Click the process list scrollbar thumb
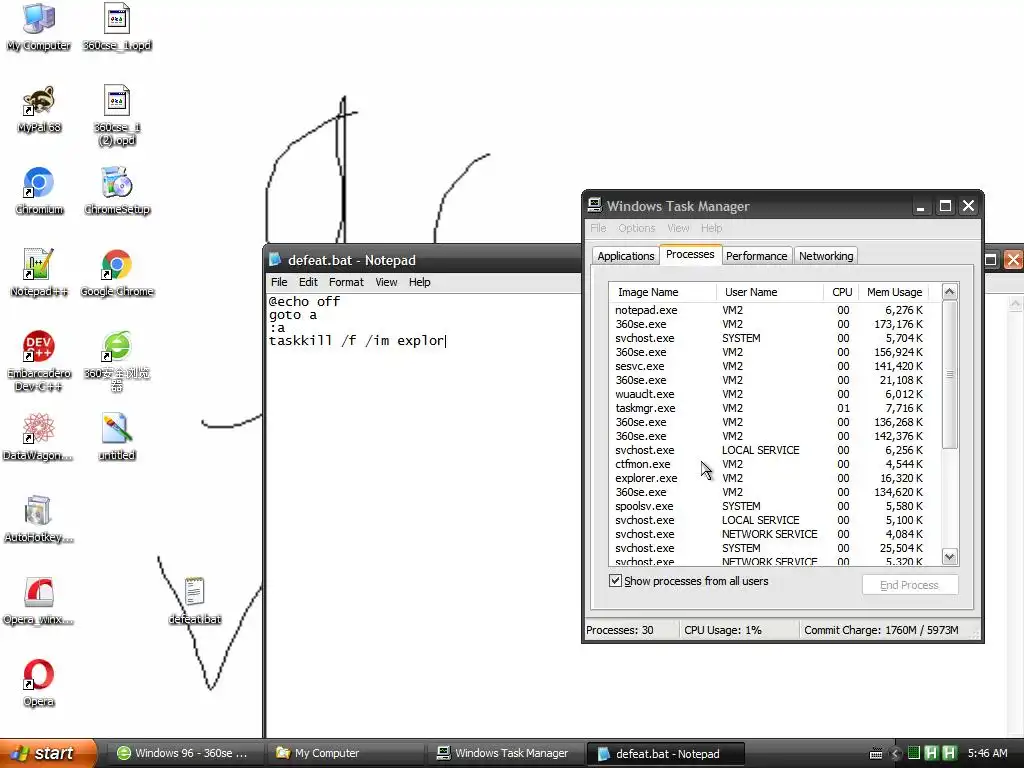Viewport: 1024px width, 768px height. pyautogui.click(x=950, y=375)
